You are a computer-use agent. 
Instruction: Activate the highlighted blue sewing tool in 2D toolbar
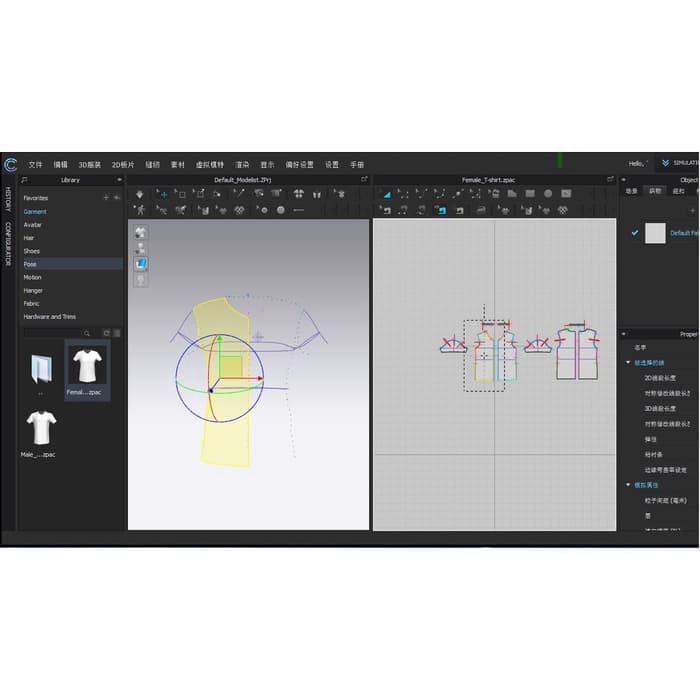pyautogui.click(x=441, y=210)
